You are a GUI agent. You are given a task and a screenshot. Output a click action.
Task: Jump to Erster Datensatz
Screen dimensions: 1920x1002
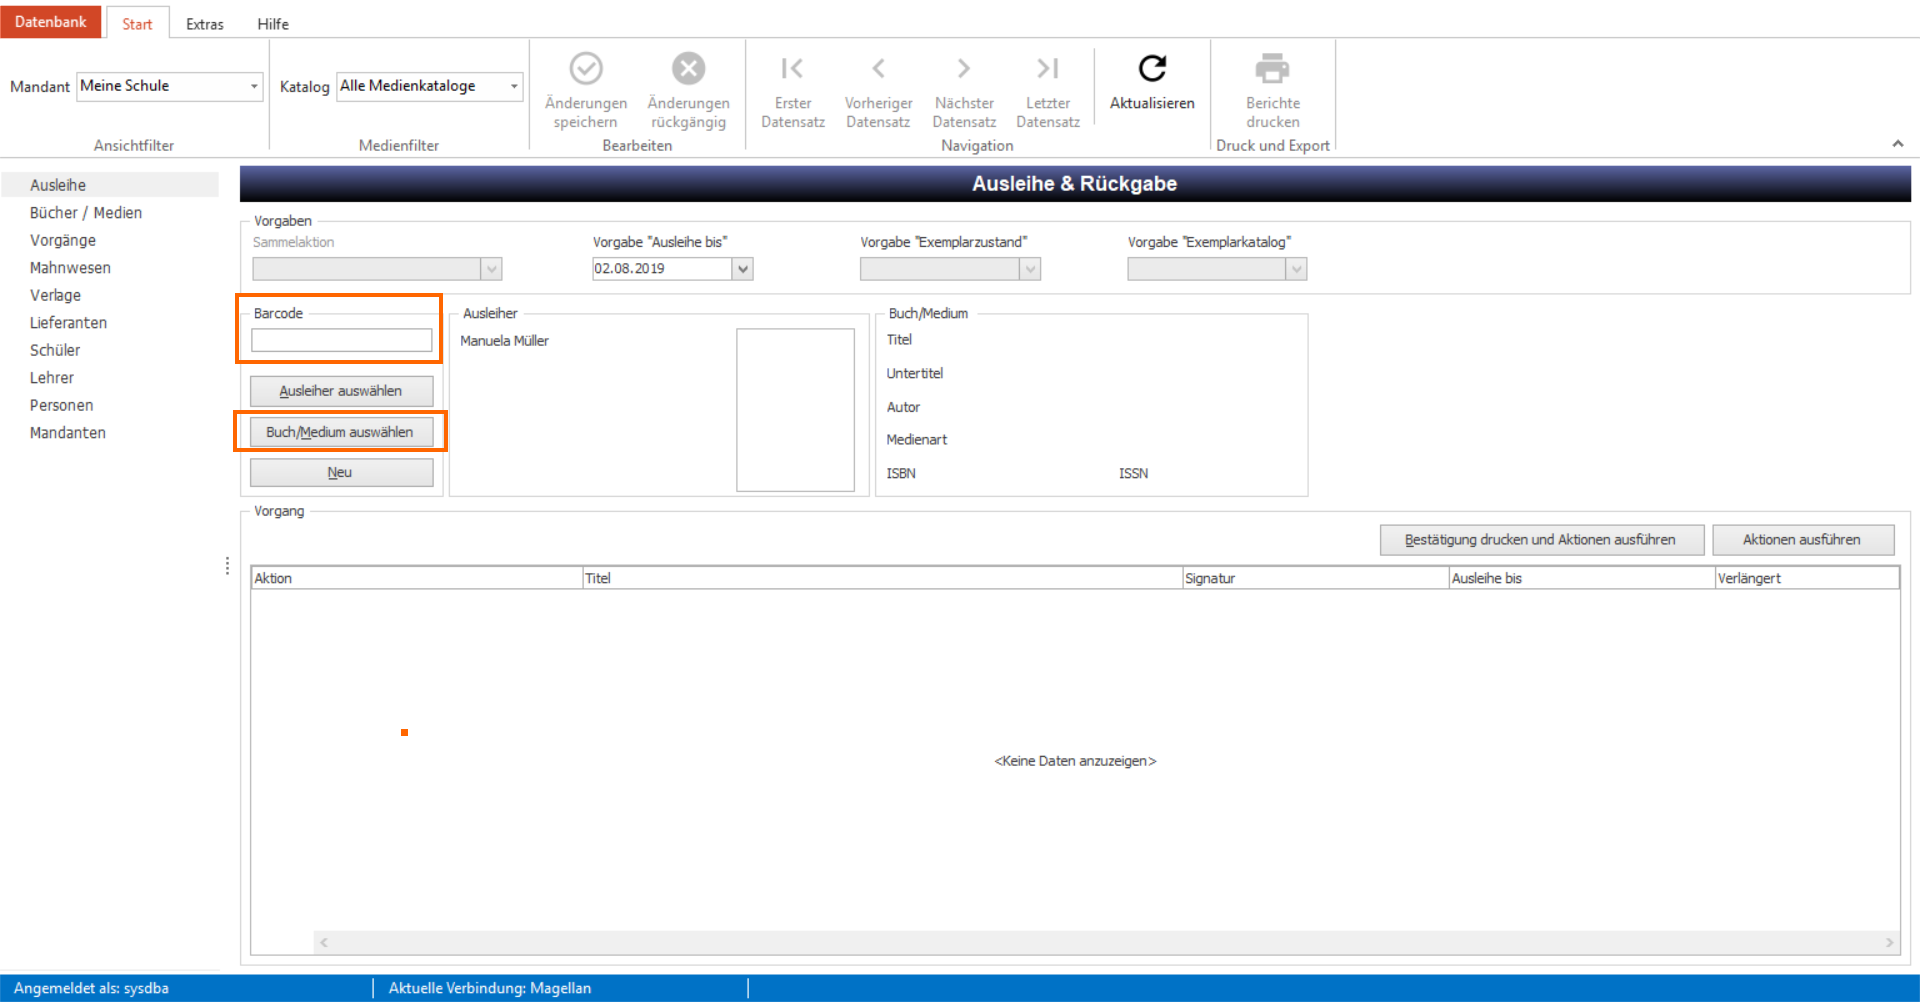[x=792, y=69]
